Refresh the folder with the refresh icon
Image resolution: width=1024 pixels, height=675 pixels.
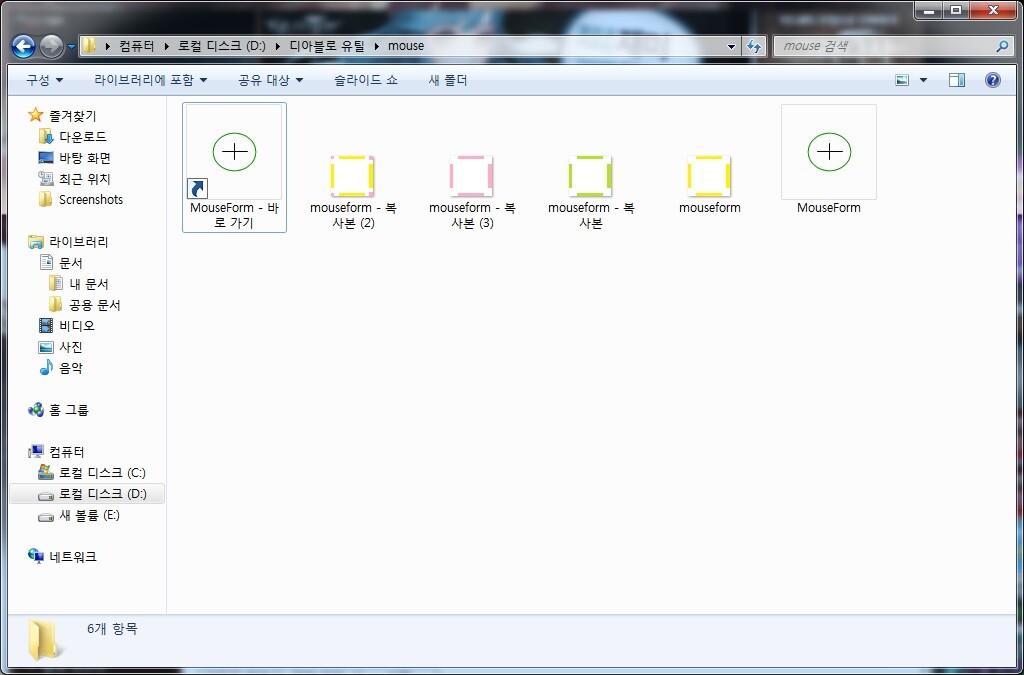754,46
